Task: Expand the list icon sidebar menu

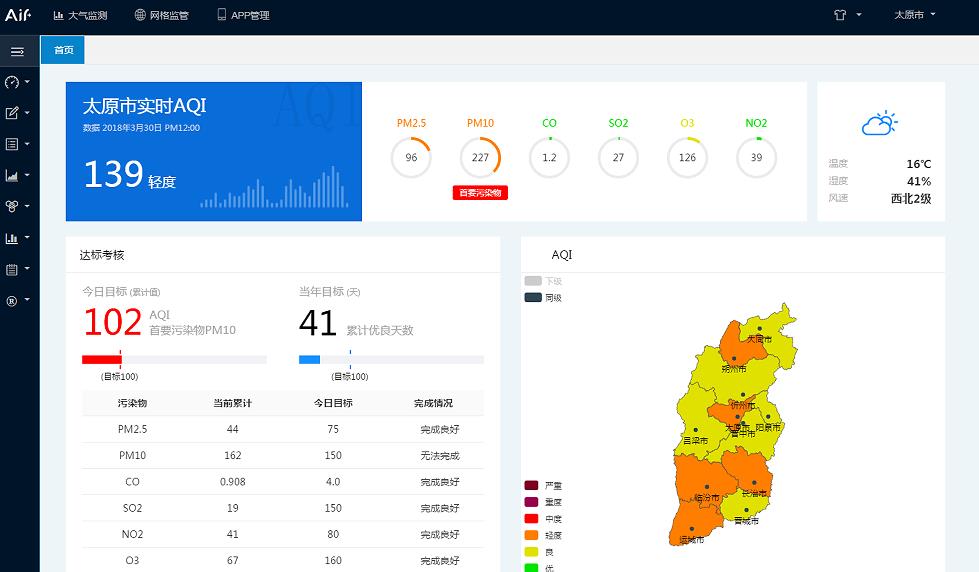Action: [x=13, y=144]
